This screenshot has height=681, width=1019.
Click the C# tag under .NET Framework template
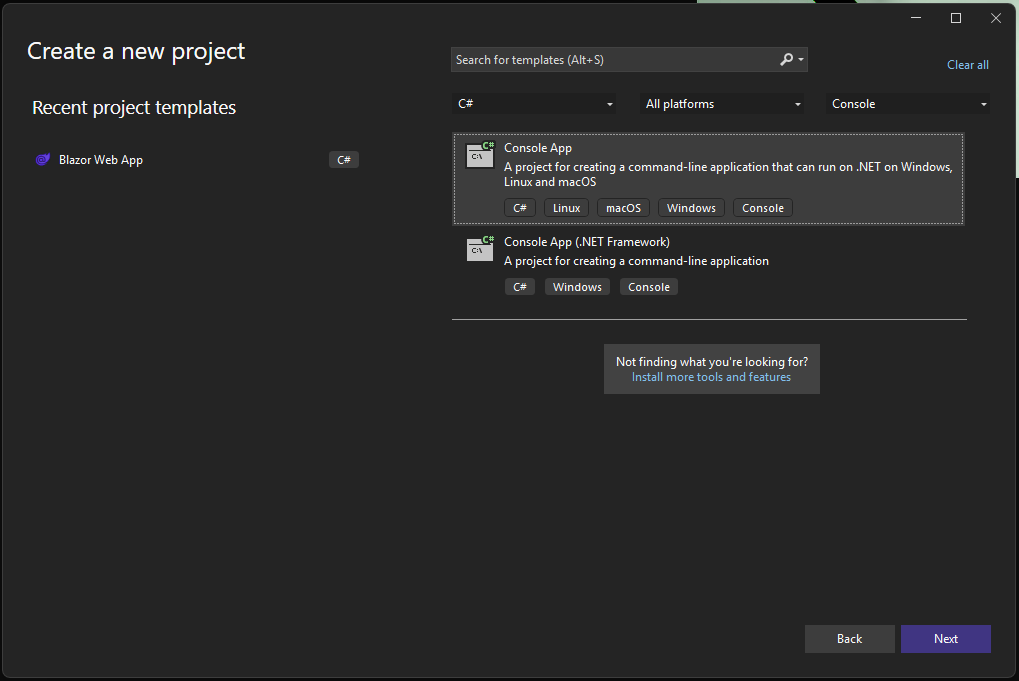click(x=520, y=287)
